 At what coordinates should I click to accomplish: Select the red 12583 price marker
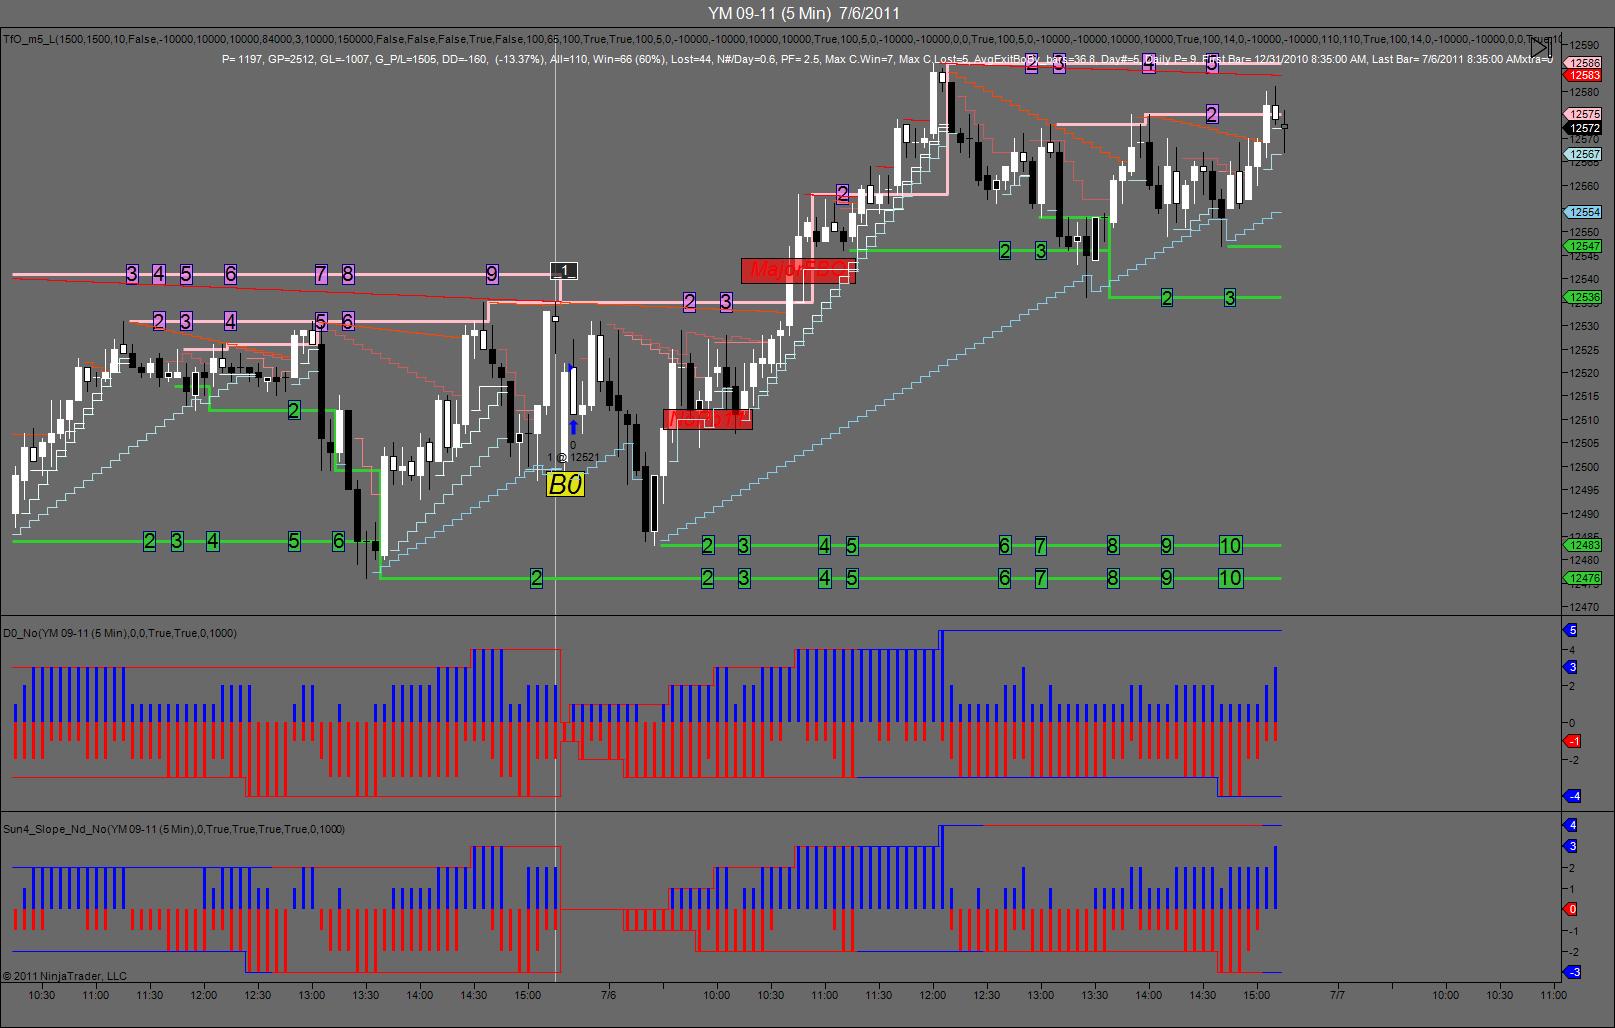coord(1584,75)
